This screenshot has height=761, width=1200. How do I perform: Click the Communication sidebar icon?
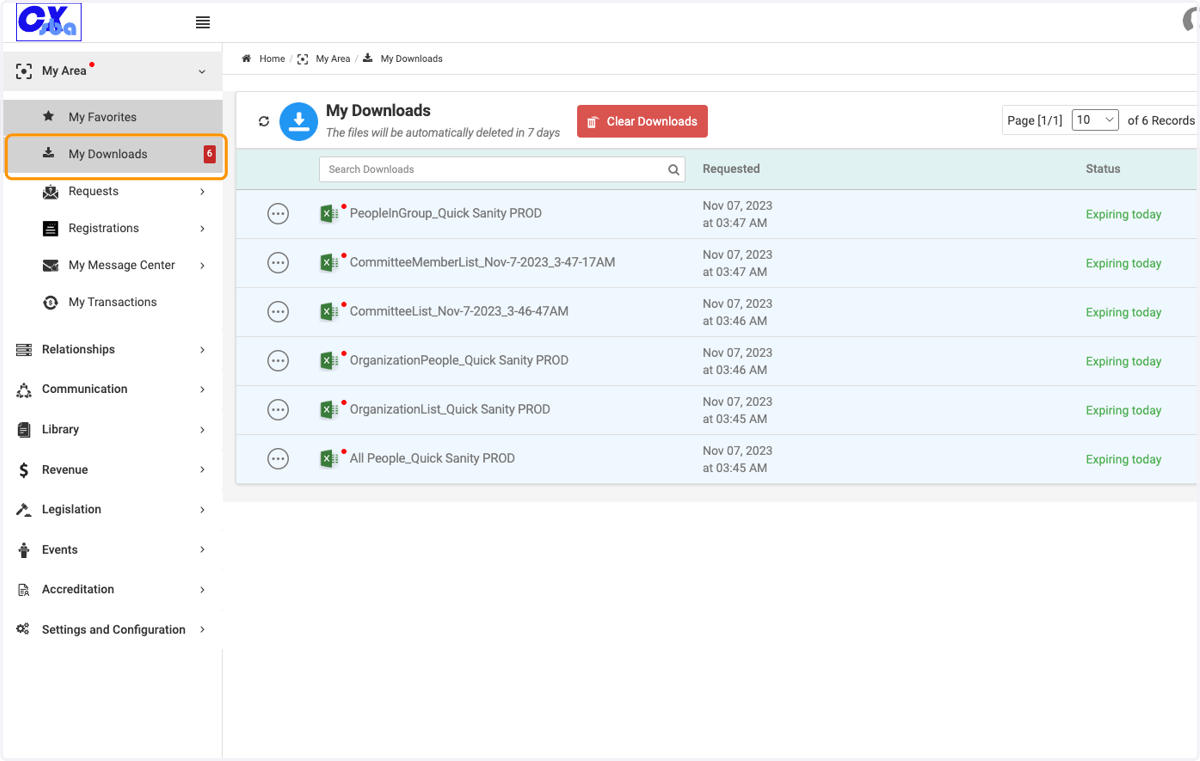point(24,390)
